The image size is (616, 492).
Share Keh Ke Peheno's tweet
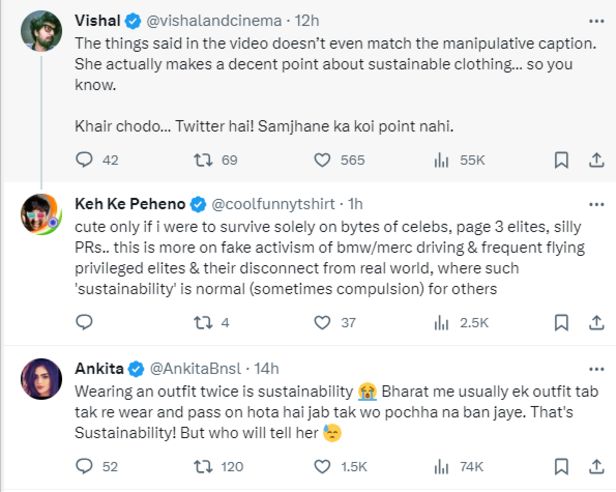point(596,322)
